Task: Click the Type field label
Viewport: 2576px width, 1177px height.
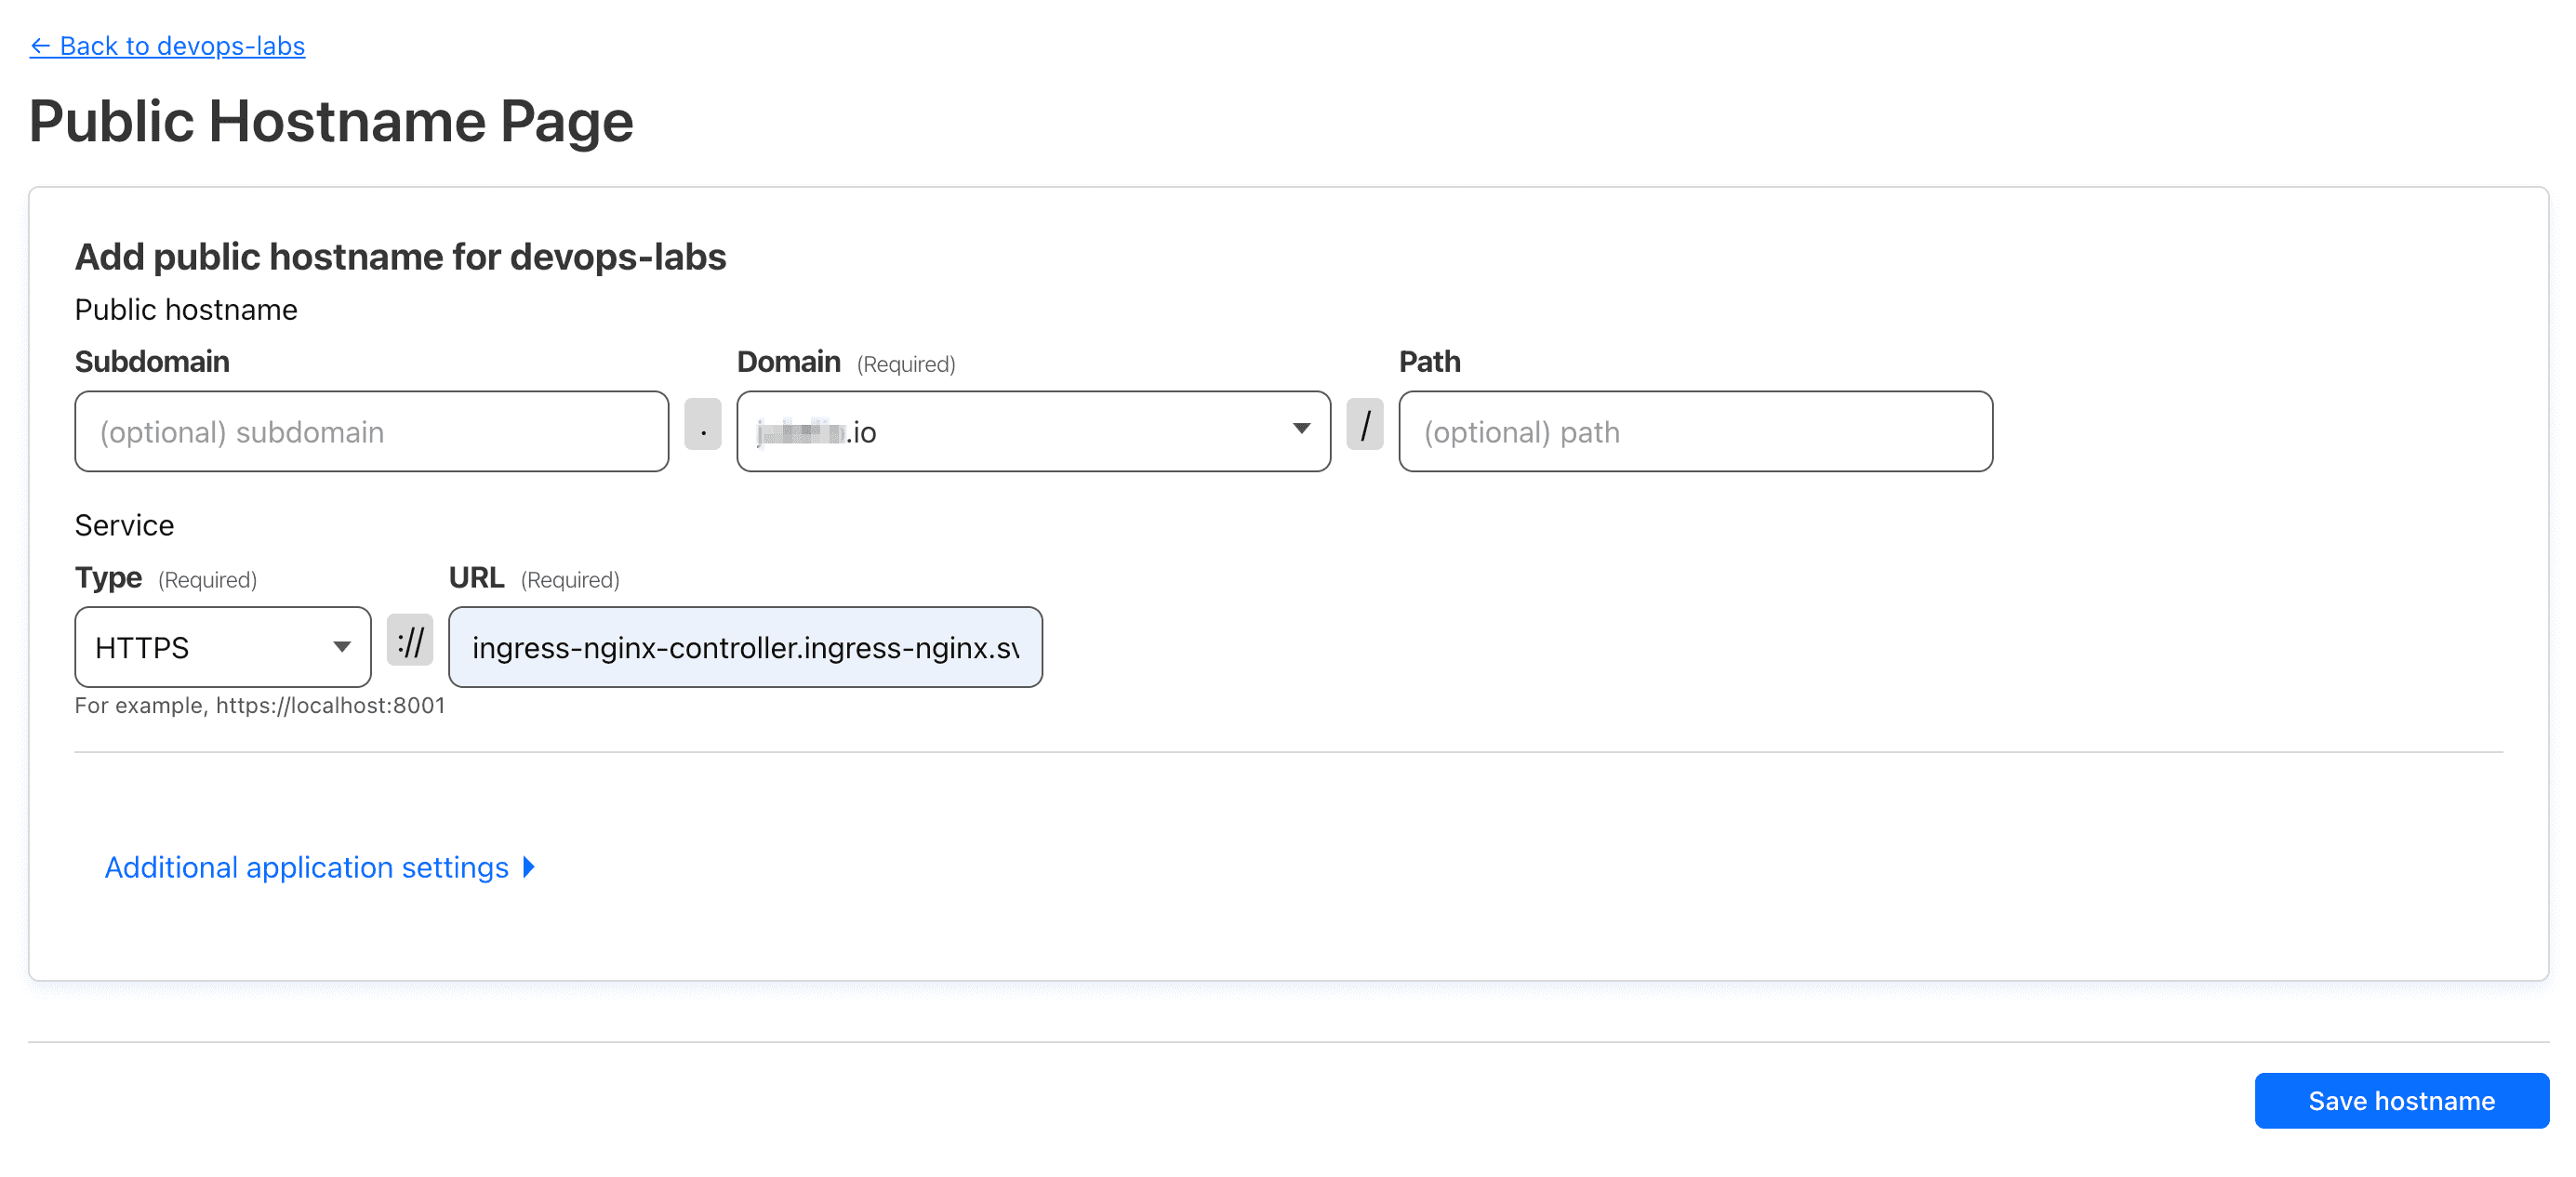Action: 108,578
